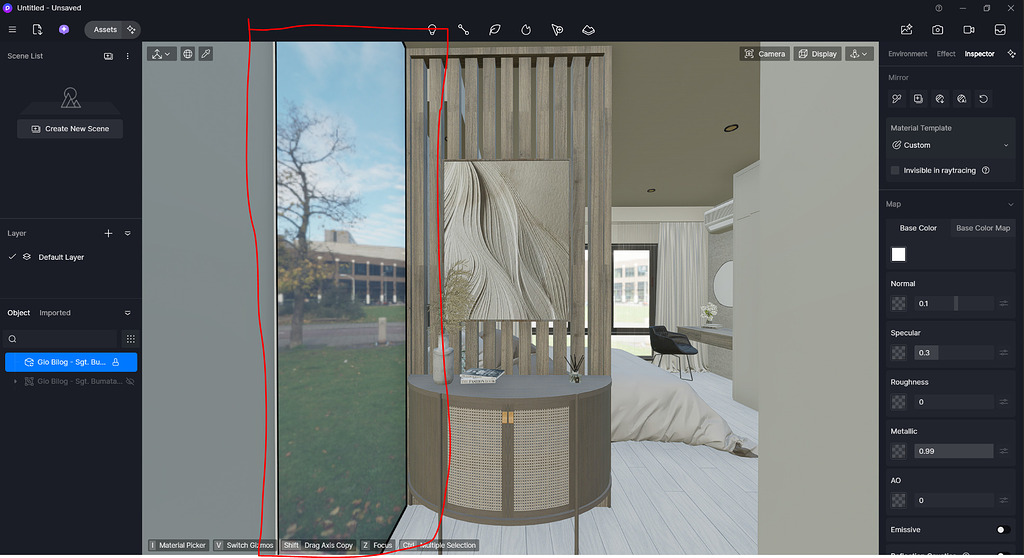Image resolution: width=1024 pixels, height=558 pixels.
Task: Switch to the Imported tab
Action: [x=55, y=313]
